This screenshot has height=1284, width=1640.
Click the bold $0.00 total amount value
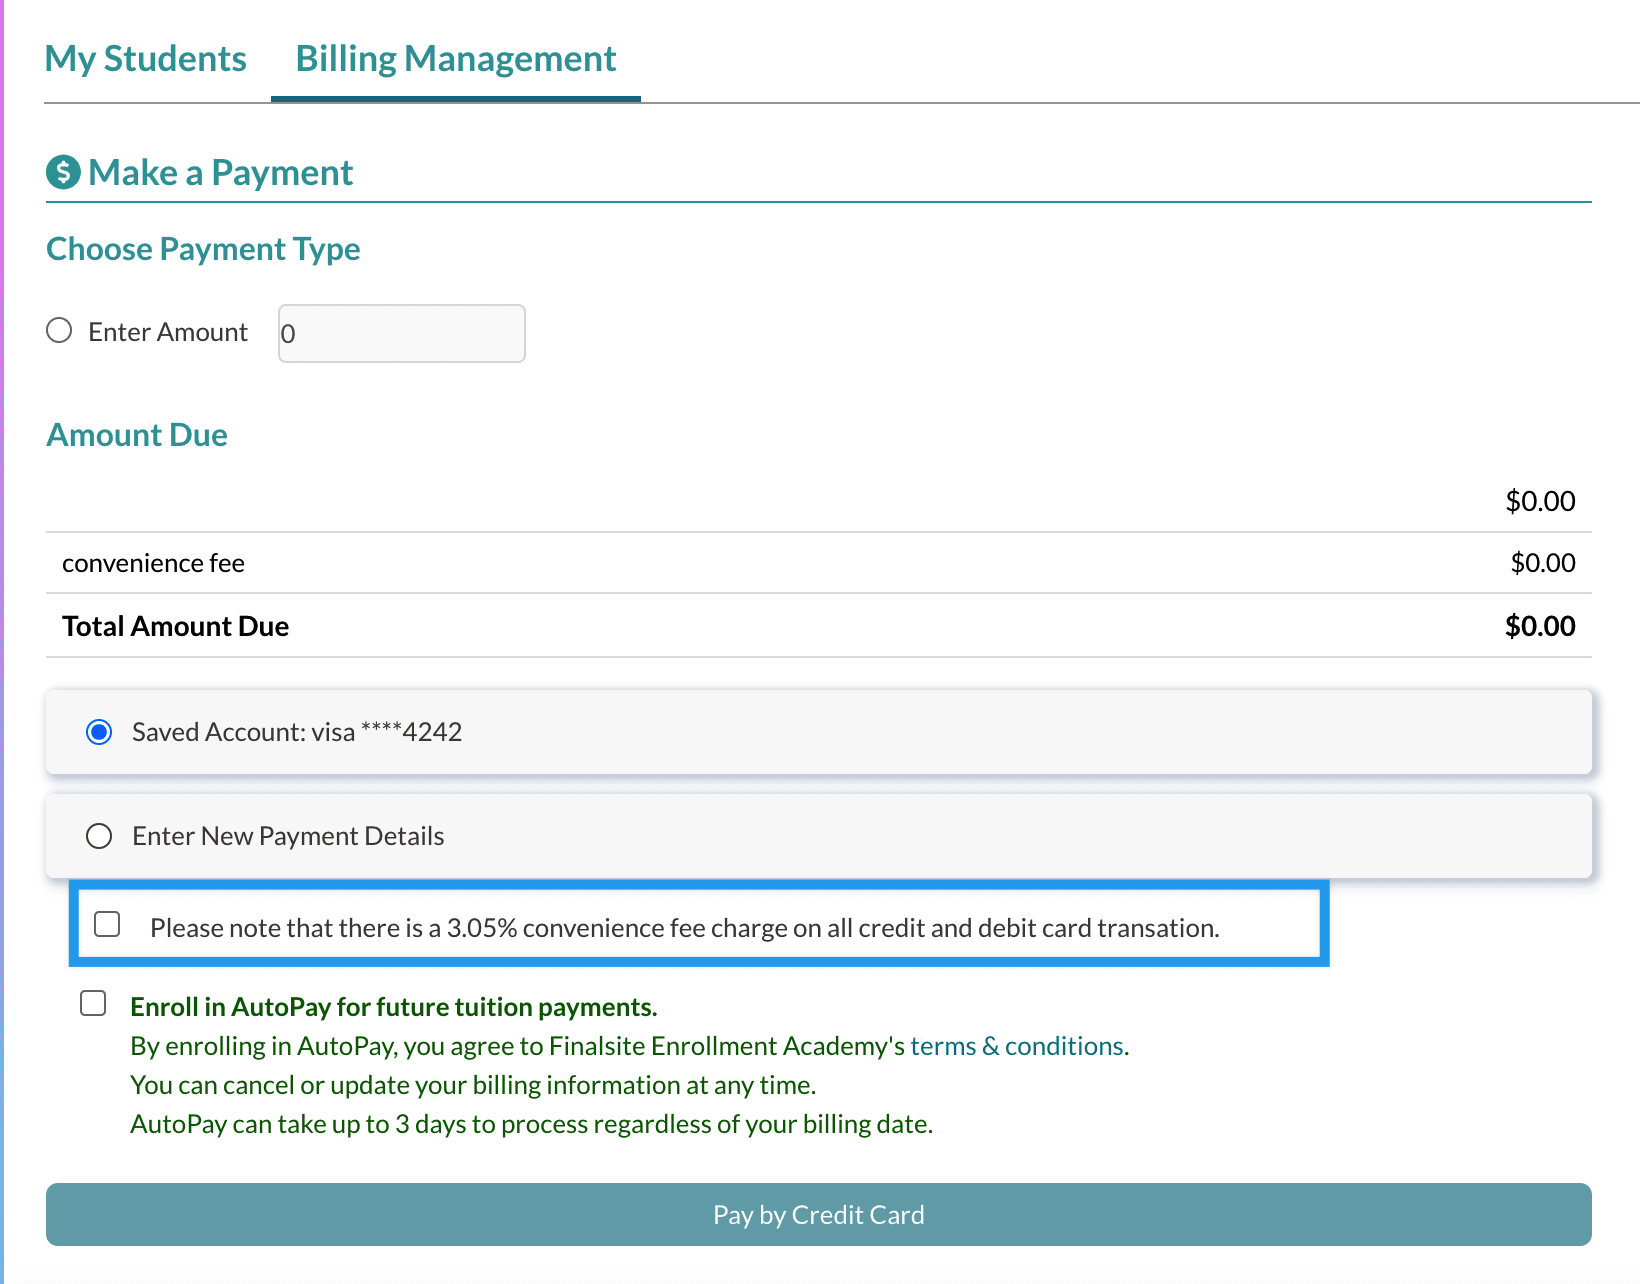coord(1539,626)
